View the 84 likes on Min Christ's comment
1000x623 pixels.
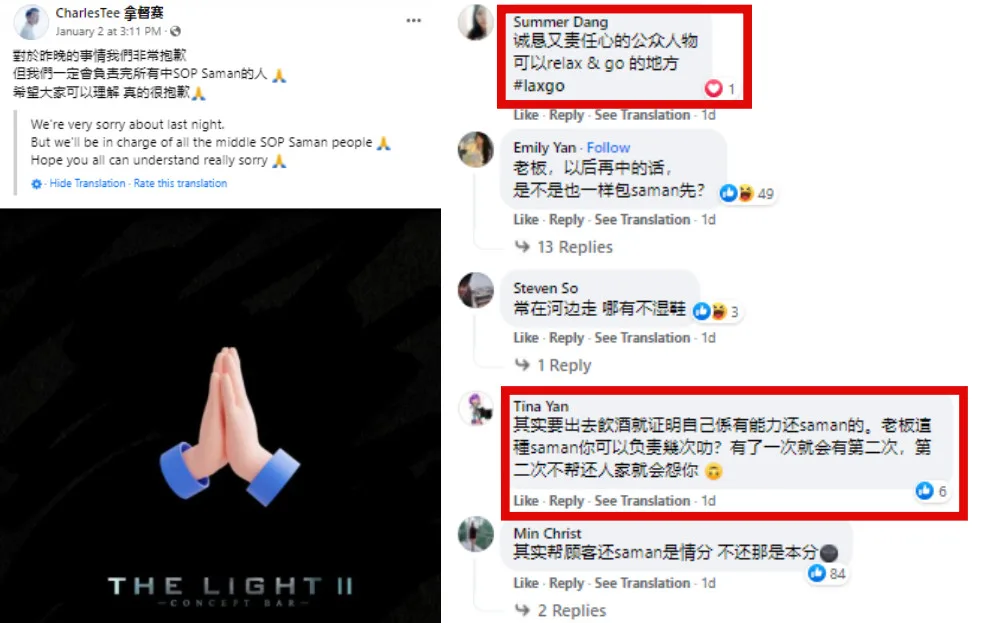827,573
